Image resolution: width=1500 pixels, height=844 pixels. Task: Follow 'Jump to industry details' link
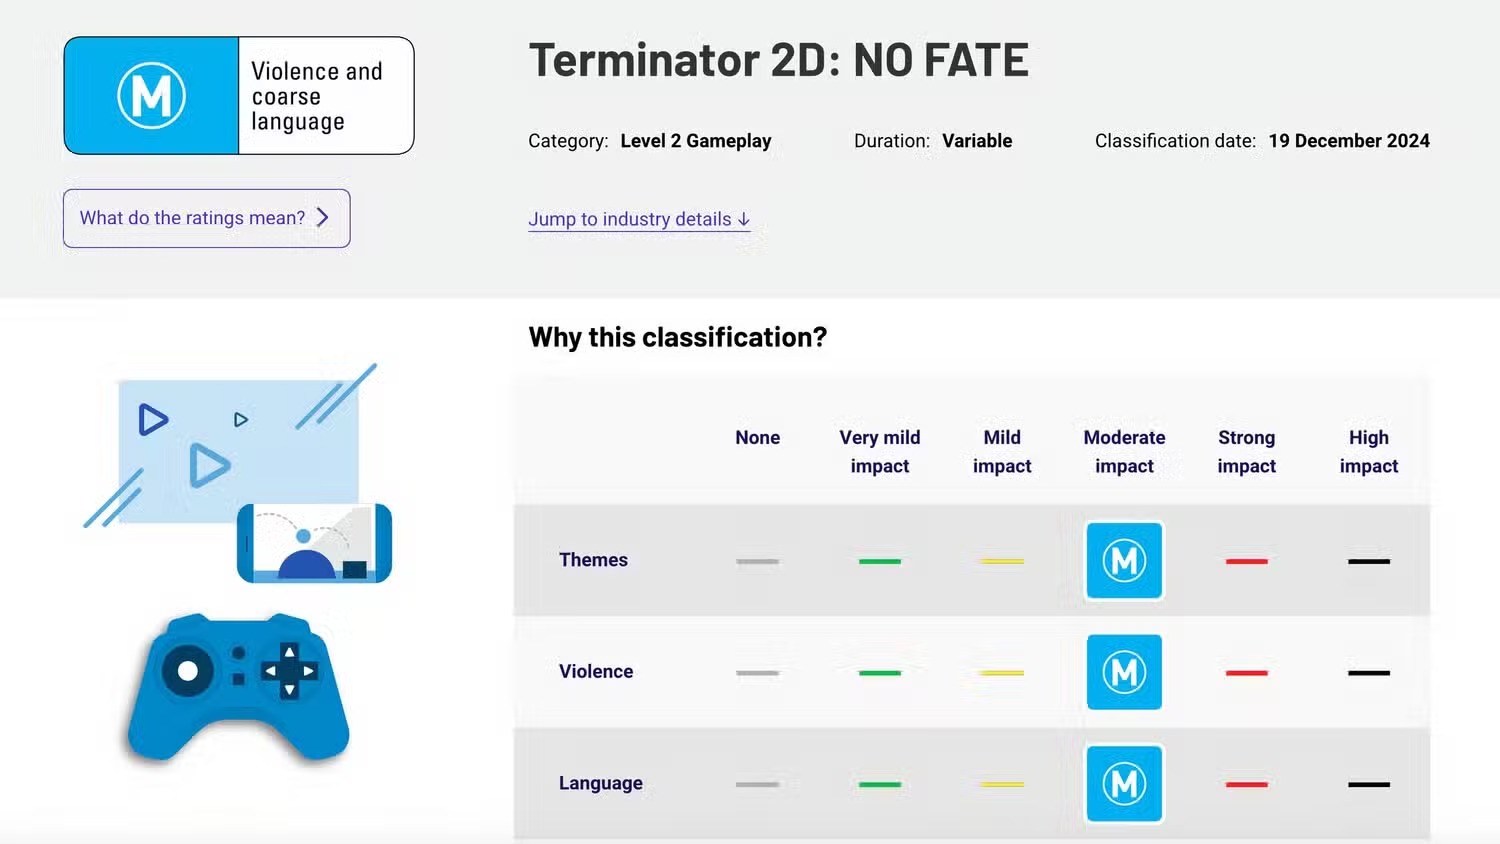(x=639, y=219)
